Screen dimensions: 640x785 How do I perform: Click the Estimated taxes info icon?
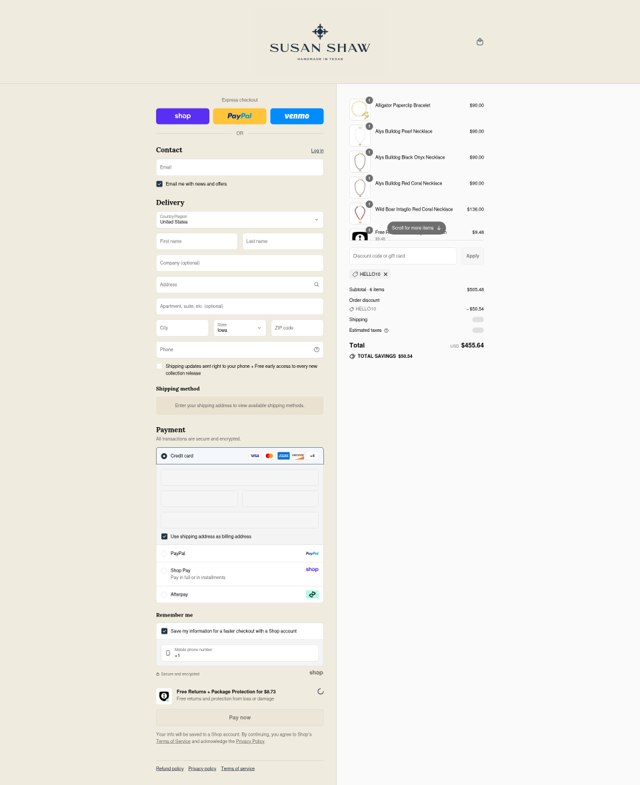(386, 330)
